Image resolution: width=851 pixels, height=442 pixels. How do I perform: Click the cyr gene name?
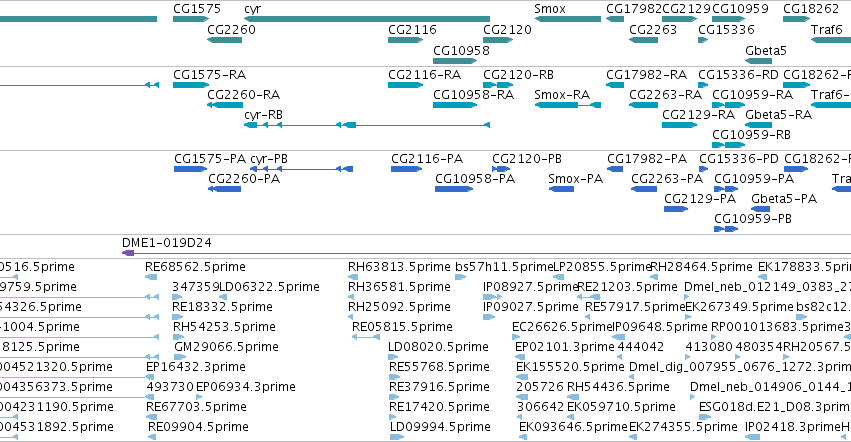tap(252, 9)
